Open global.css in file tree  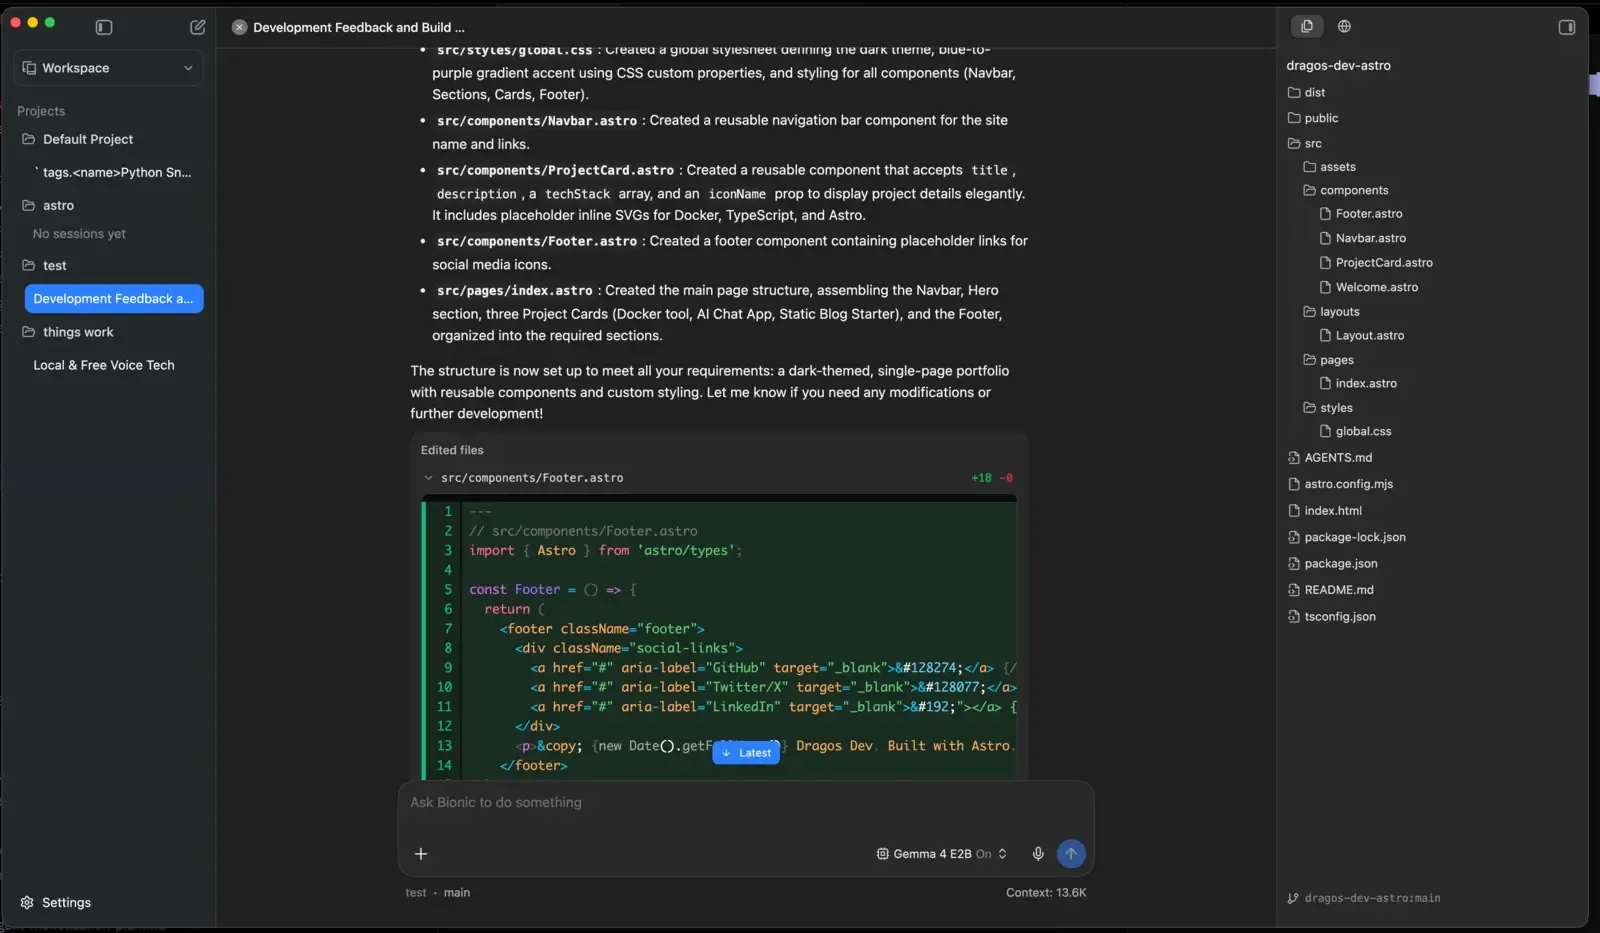[x=1355, y=431]
